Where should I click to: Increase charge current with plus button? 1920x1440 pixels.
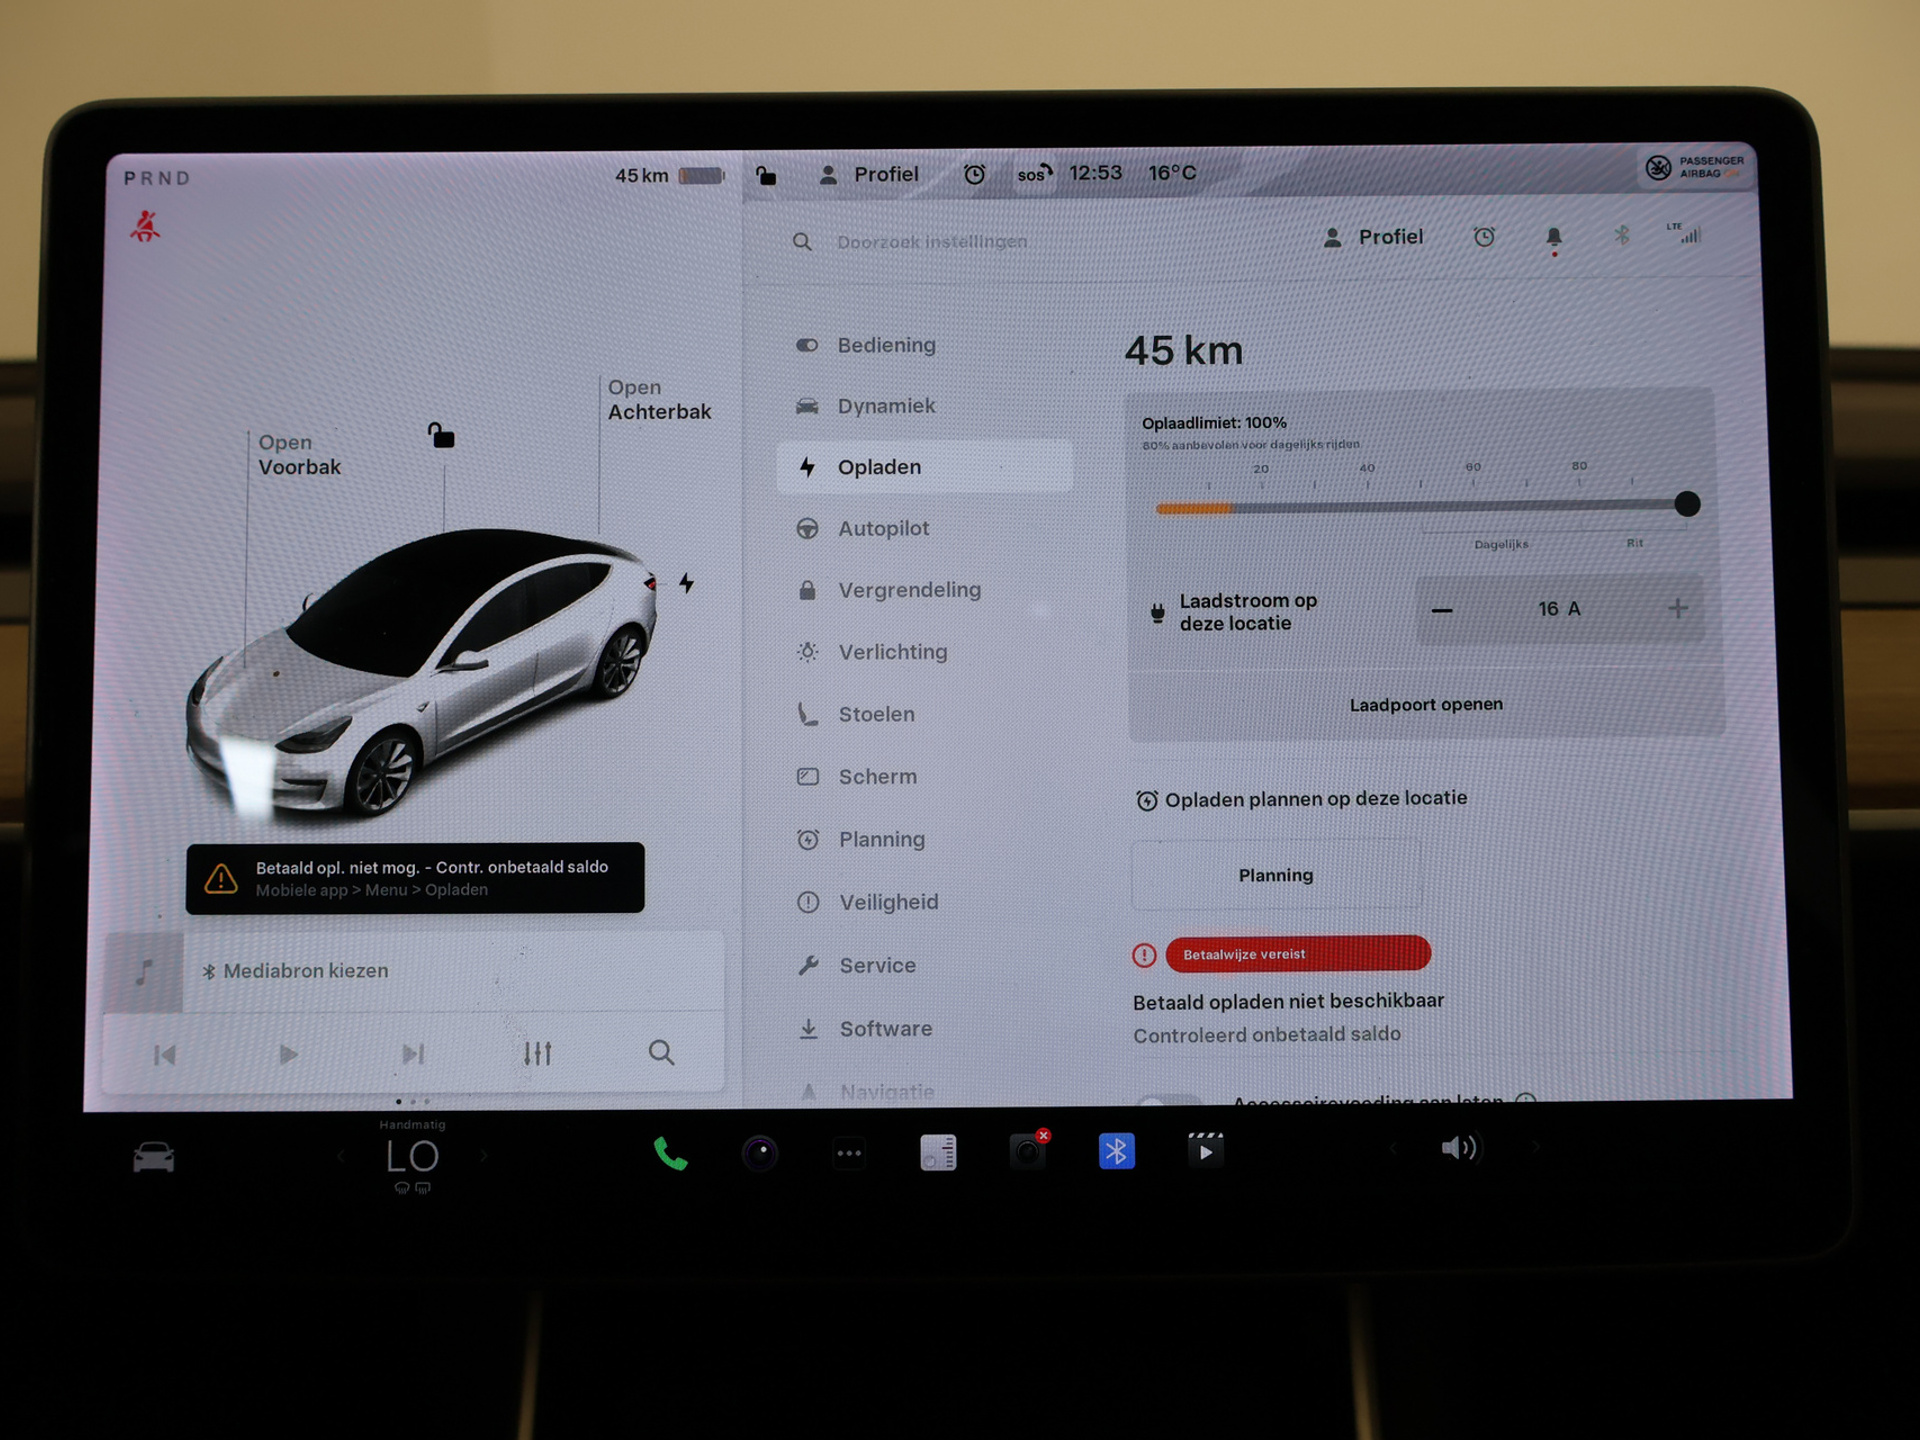1678,608
